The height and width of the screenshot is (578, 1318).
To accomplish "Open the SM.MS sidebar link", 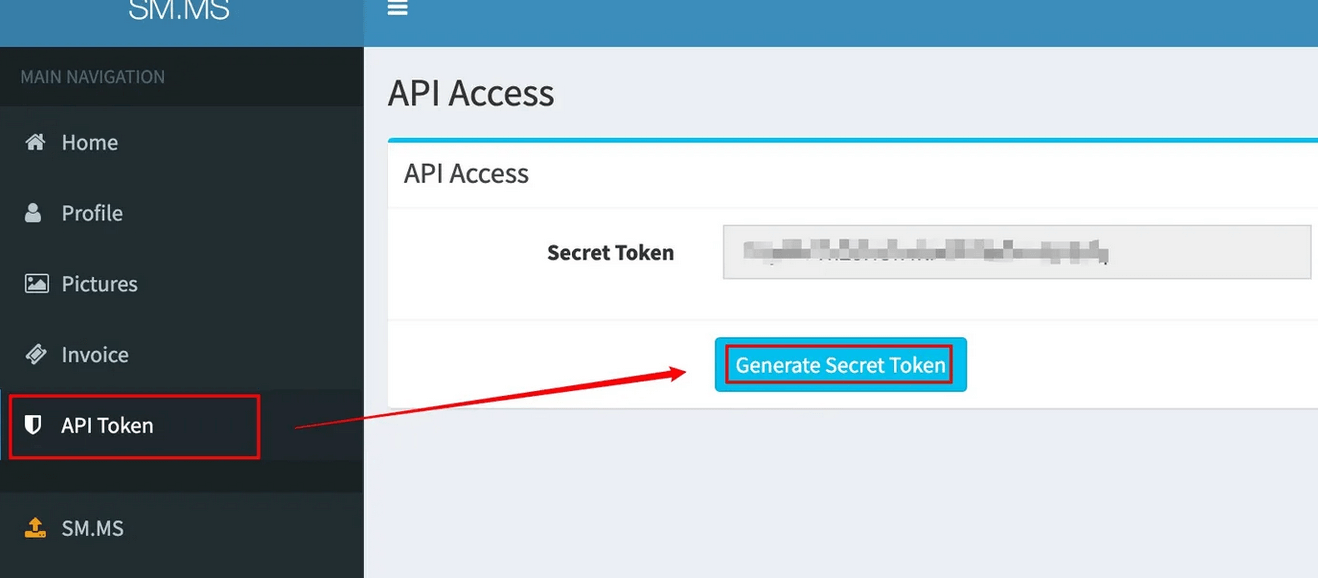I will (93, 528).
